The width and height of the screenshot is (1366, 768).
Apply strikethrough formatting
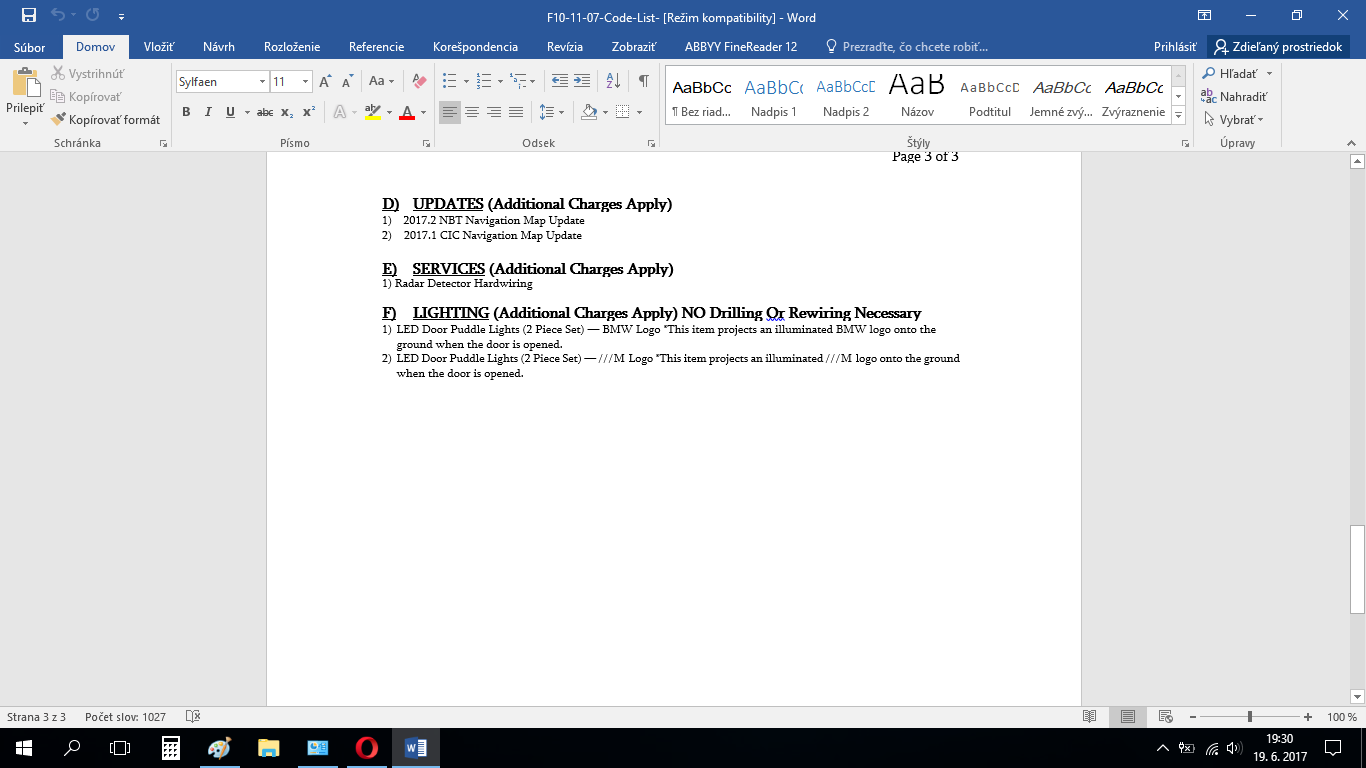pyautogui.click(x=264, y=112)
